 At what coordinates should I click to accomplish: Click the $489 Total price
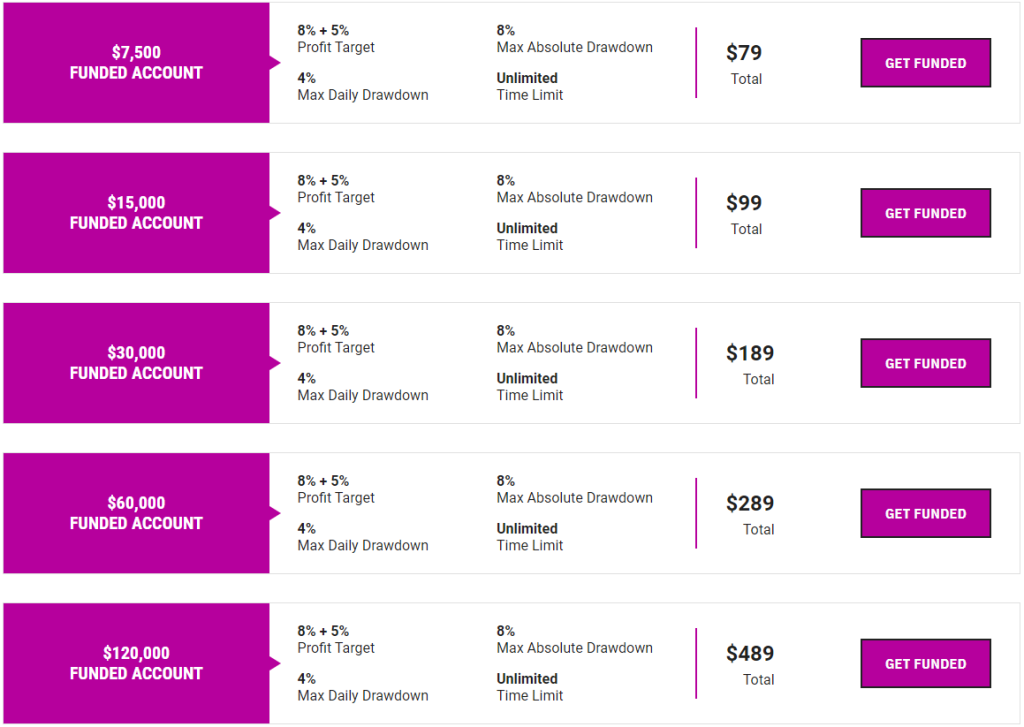pyautogui.click(x=750, y=665)
